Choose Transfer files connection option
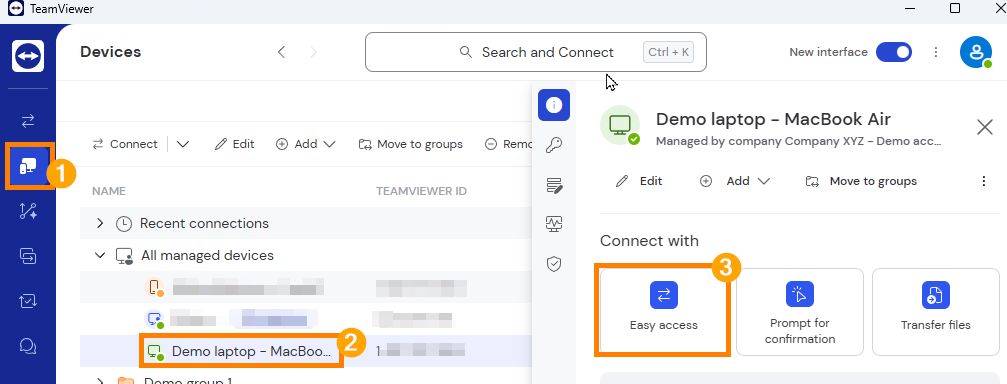The image size is (1007, 384). [936, 311]
